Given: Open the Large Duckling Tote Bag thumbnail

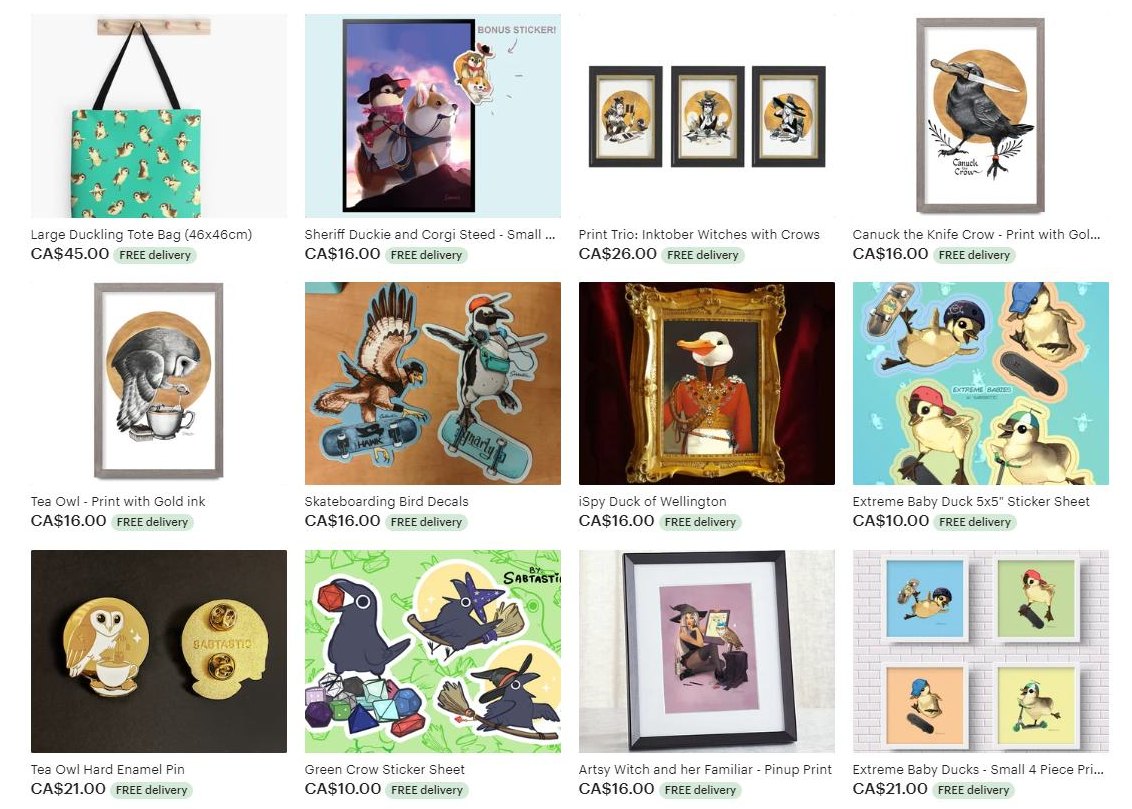Looking at the screenshot, I should (159, 115).
